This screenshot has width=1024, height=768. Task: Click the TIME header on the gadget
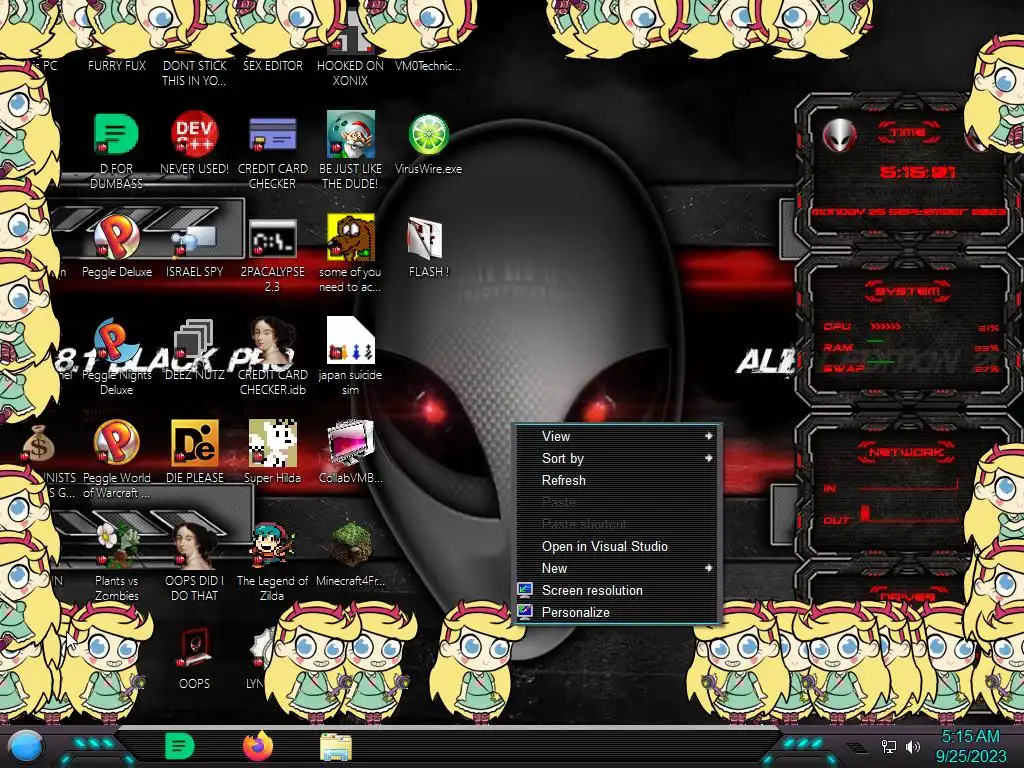(908, 133)
